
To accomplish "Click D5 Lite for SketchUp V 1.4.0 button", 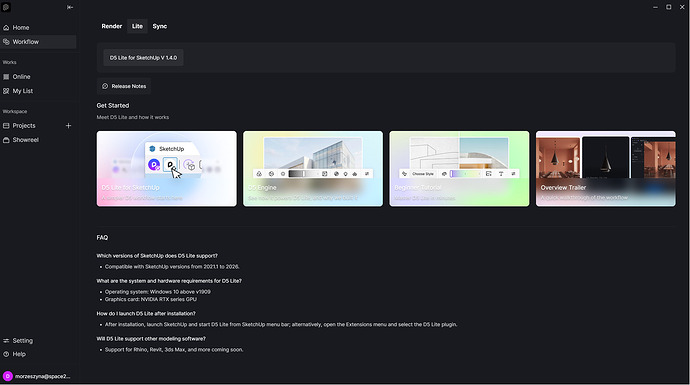I will 143,58.
